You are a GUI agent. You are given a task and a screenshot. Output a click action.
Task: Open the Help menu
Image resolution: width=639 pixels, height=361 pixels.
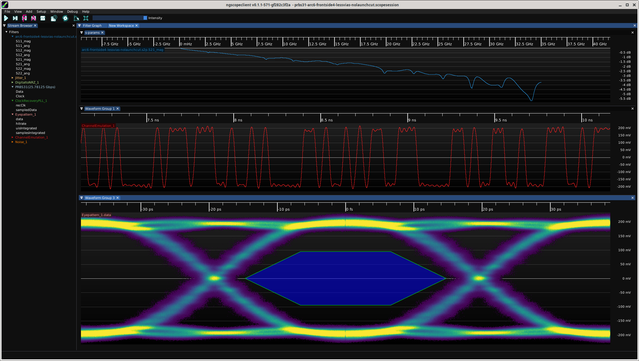[86, 11]
